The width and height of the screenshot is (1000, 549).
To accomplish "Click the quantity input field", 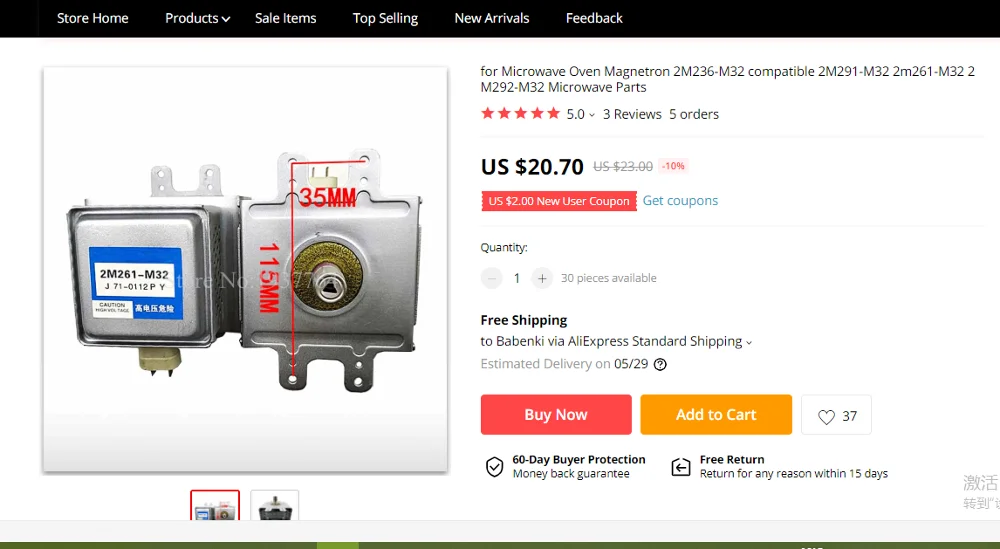I will click(517, 278).
